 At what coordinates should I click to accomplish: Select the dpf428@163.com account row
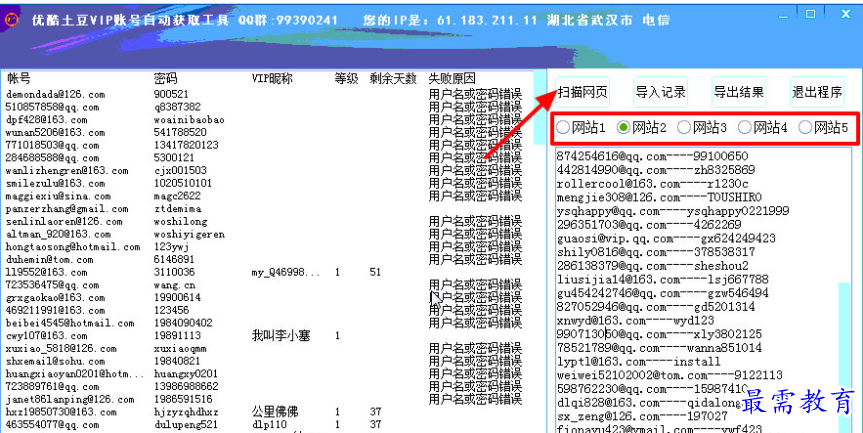click(264, 120)
